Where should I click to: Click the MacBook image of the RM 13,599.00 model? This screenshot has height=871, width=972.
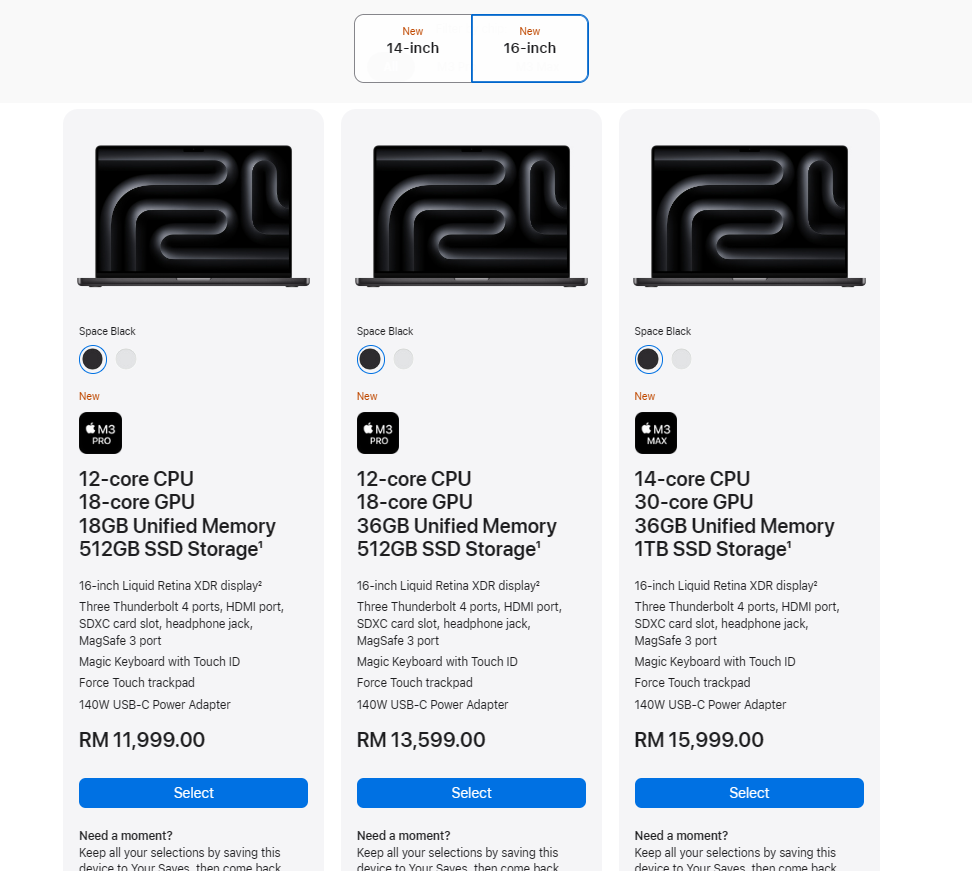click(x=471, y=215)
